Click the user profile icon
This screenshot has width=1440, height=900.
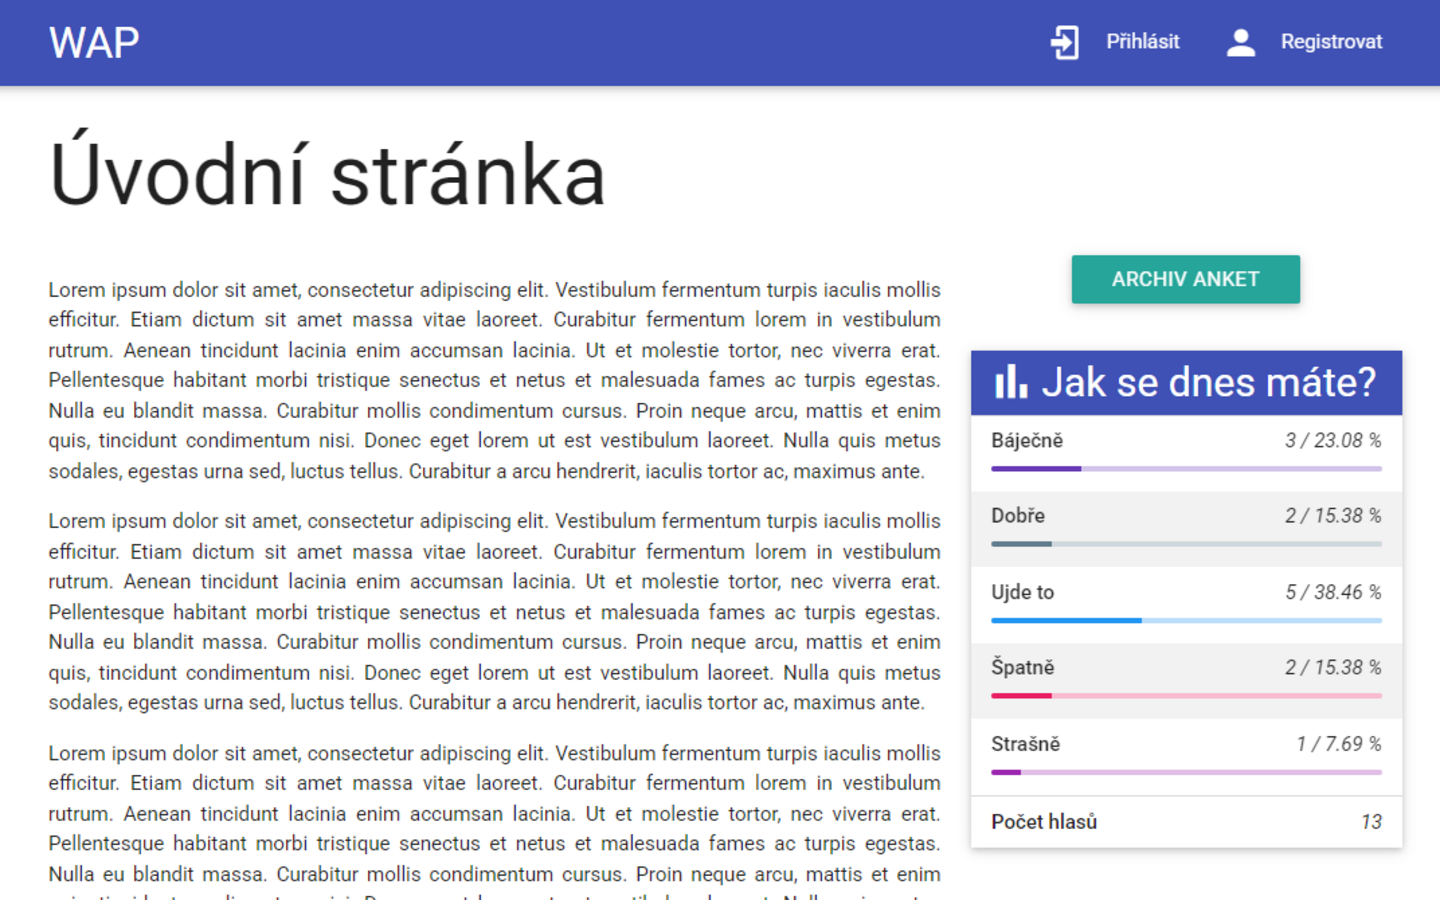[1241, 42]
